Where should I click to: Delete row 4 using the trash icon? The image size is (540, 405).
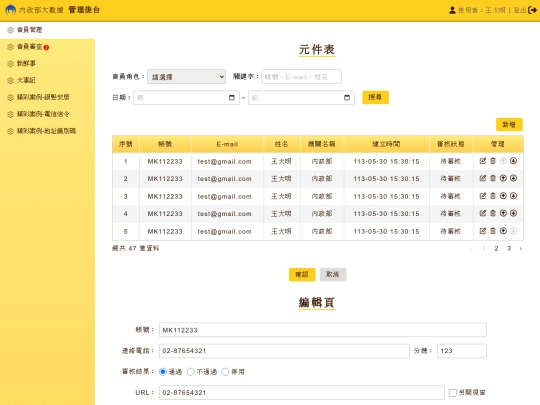coord(493,213)
